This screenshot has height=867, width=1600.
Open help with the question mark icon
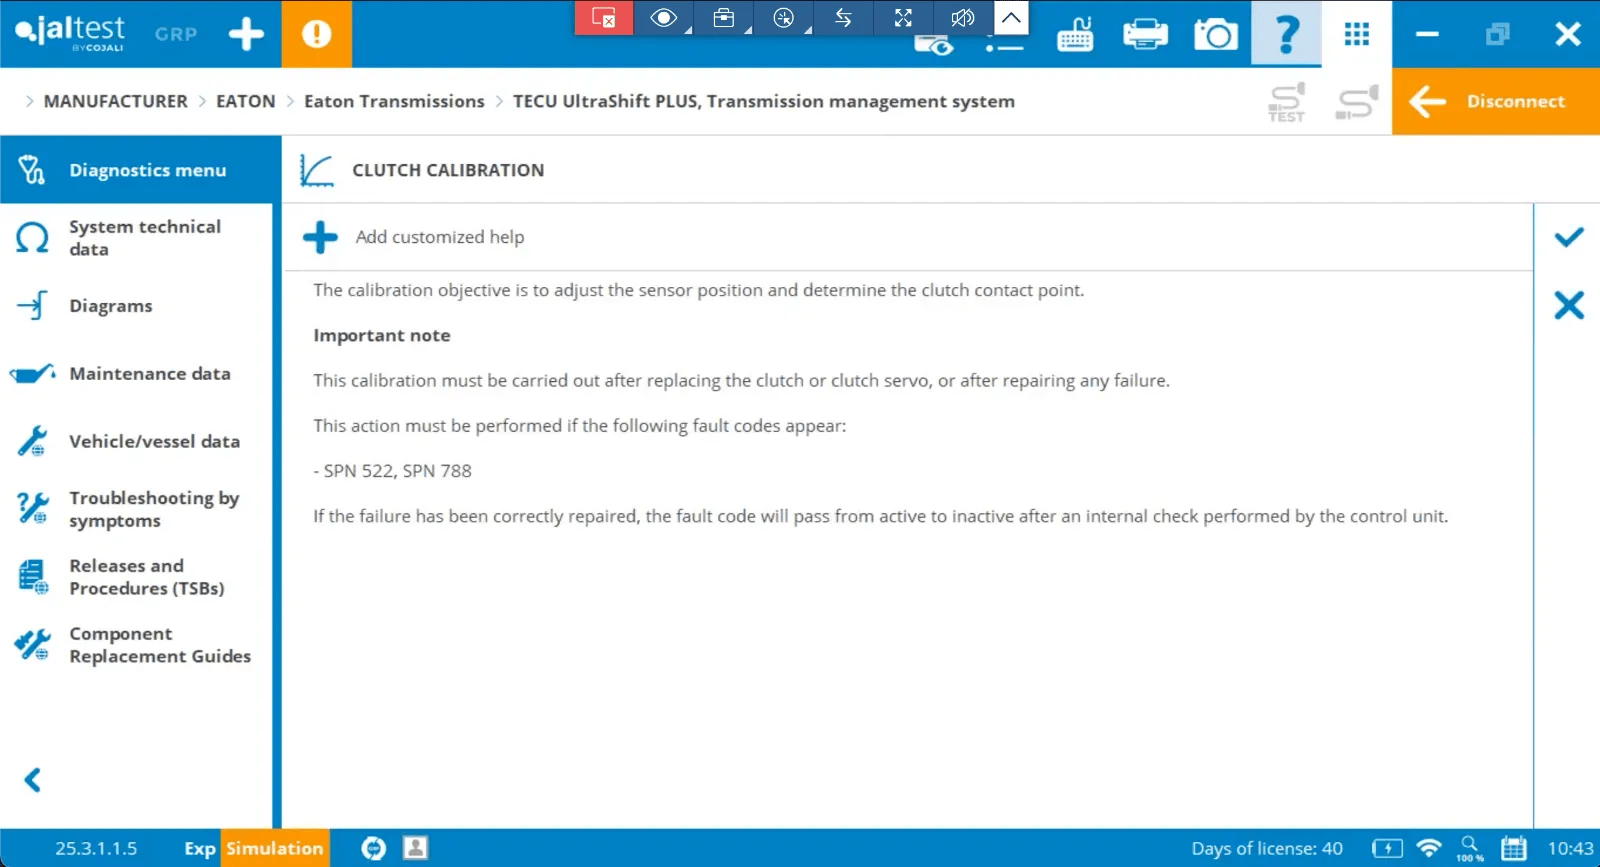(x=1286, y=34)
